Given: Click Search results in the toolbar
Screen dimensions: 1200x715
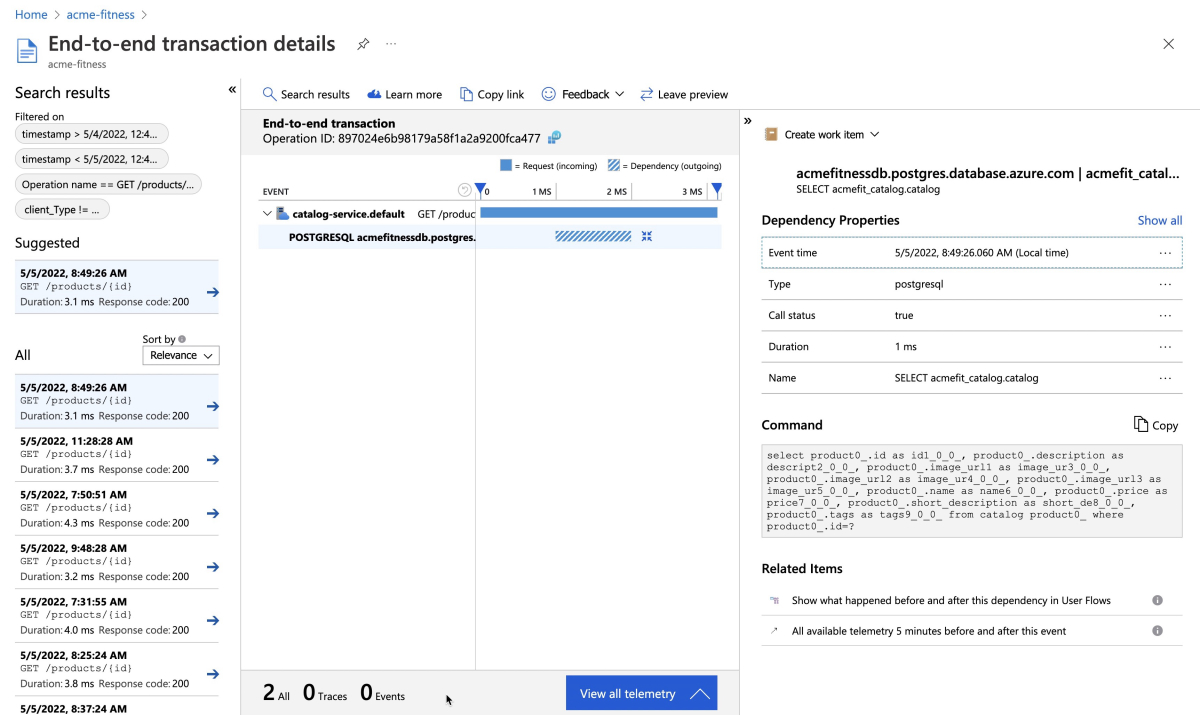Looking at the screenshot, I should tap(306, 94).
